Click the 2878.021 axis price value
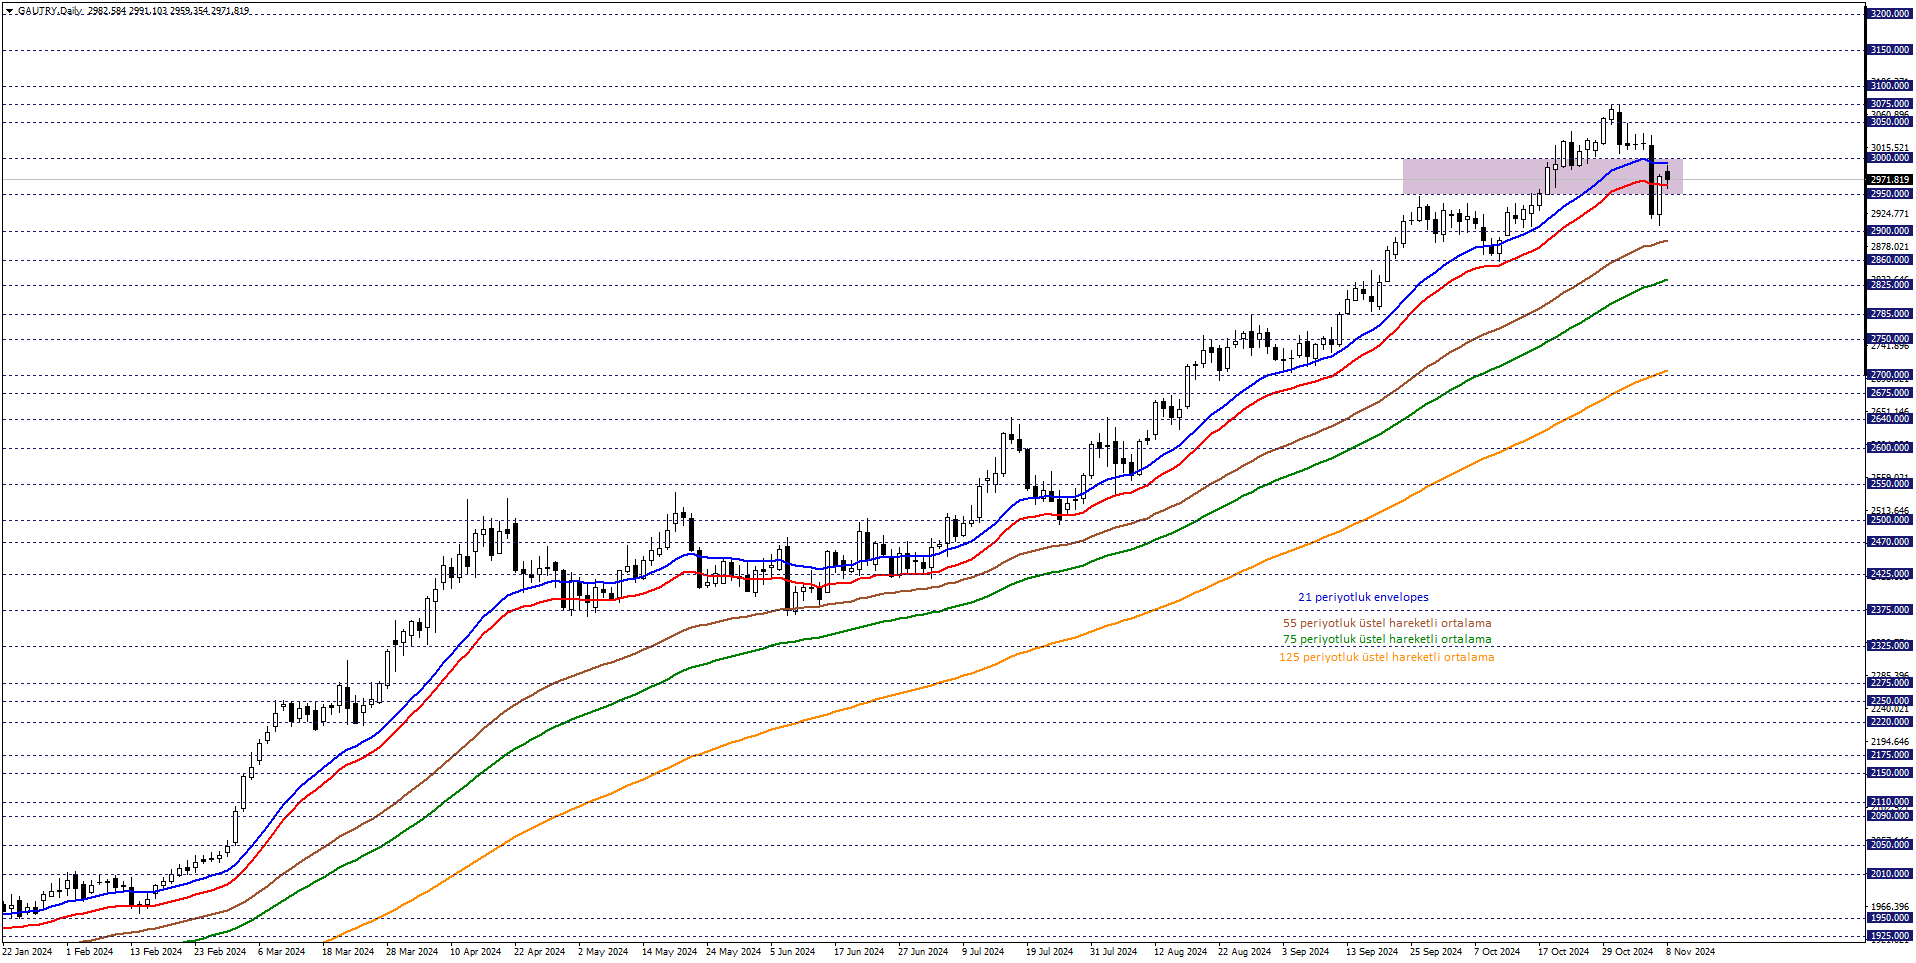The image size is (1916, 963). (1890, 247)
